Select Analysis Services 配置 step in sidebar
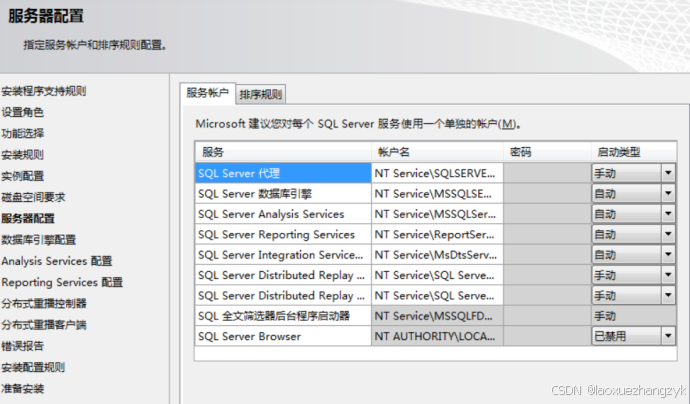 (57, 261)
